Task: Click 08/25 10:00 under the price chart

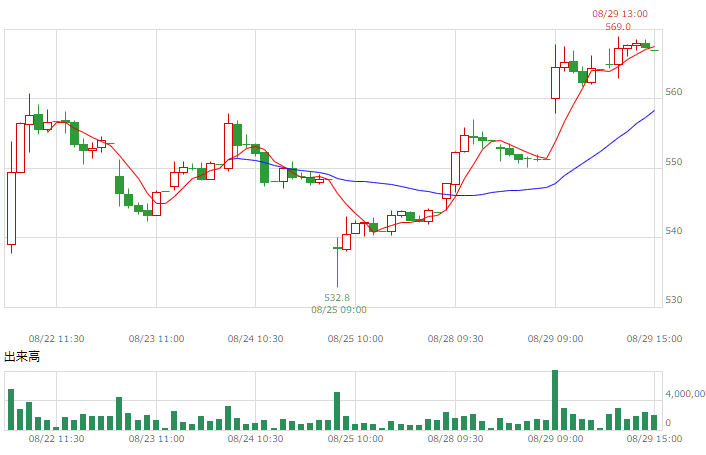Action: click(355, 338)
